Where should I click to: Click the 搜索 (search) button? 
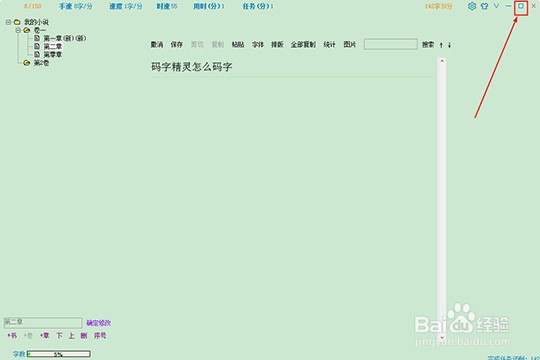tap(428, 44)
